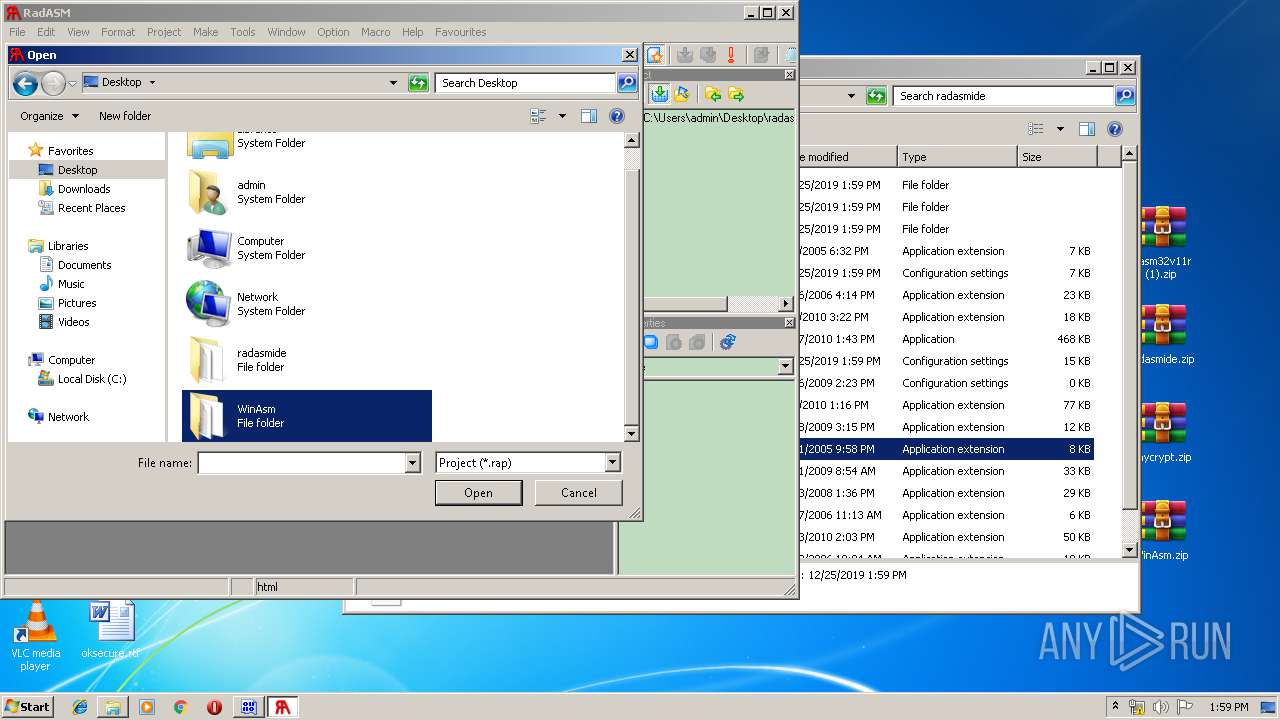1280x720 pixels.
Task: Launch Opera browser from taskbar
Action: coord(214,707)
